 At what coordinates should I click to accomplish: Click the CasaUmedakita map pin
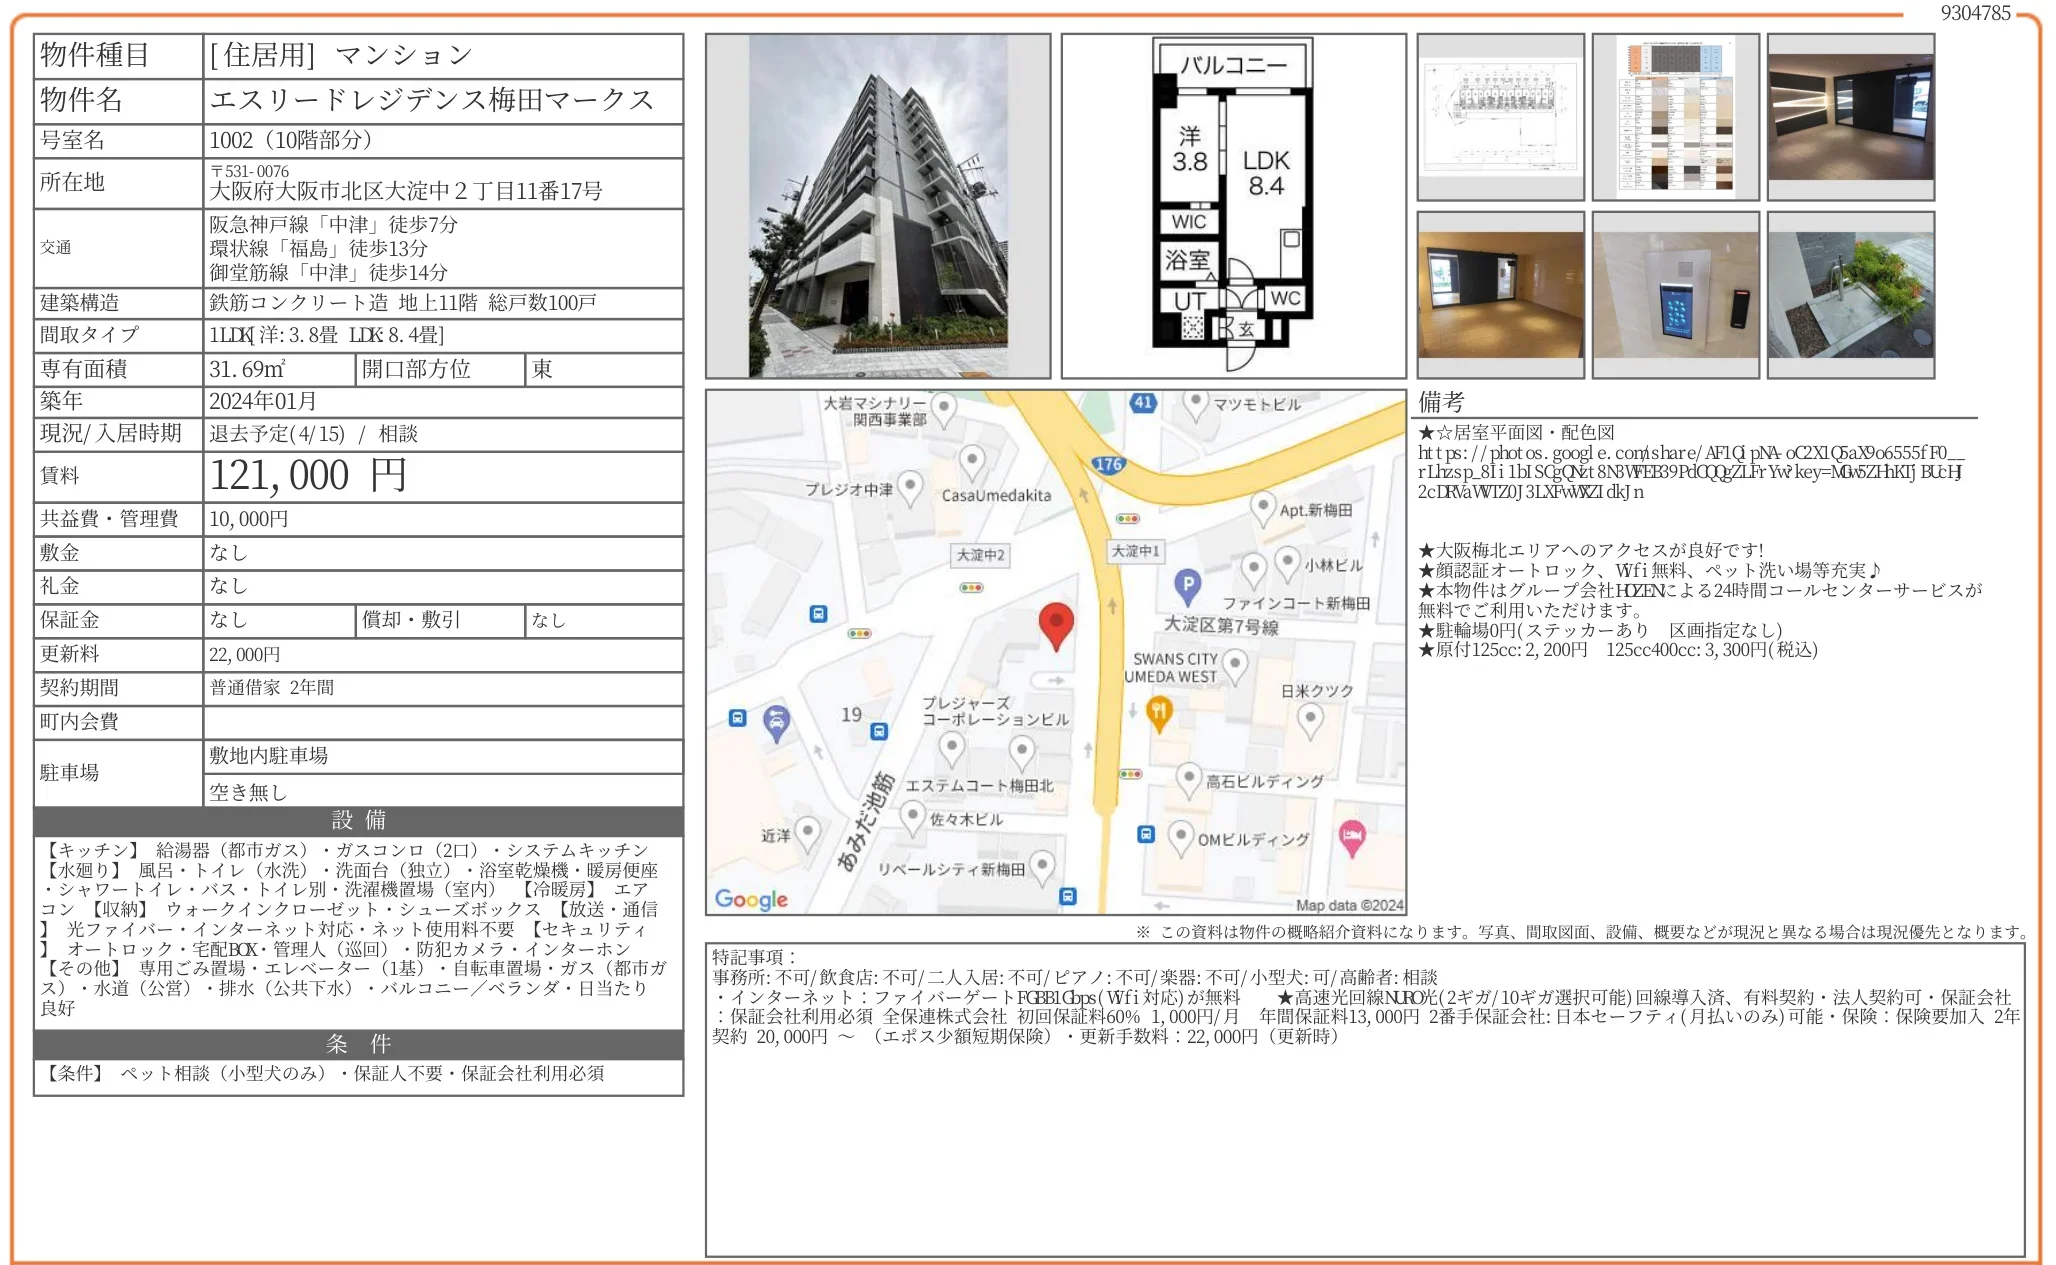(971, 461)
